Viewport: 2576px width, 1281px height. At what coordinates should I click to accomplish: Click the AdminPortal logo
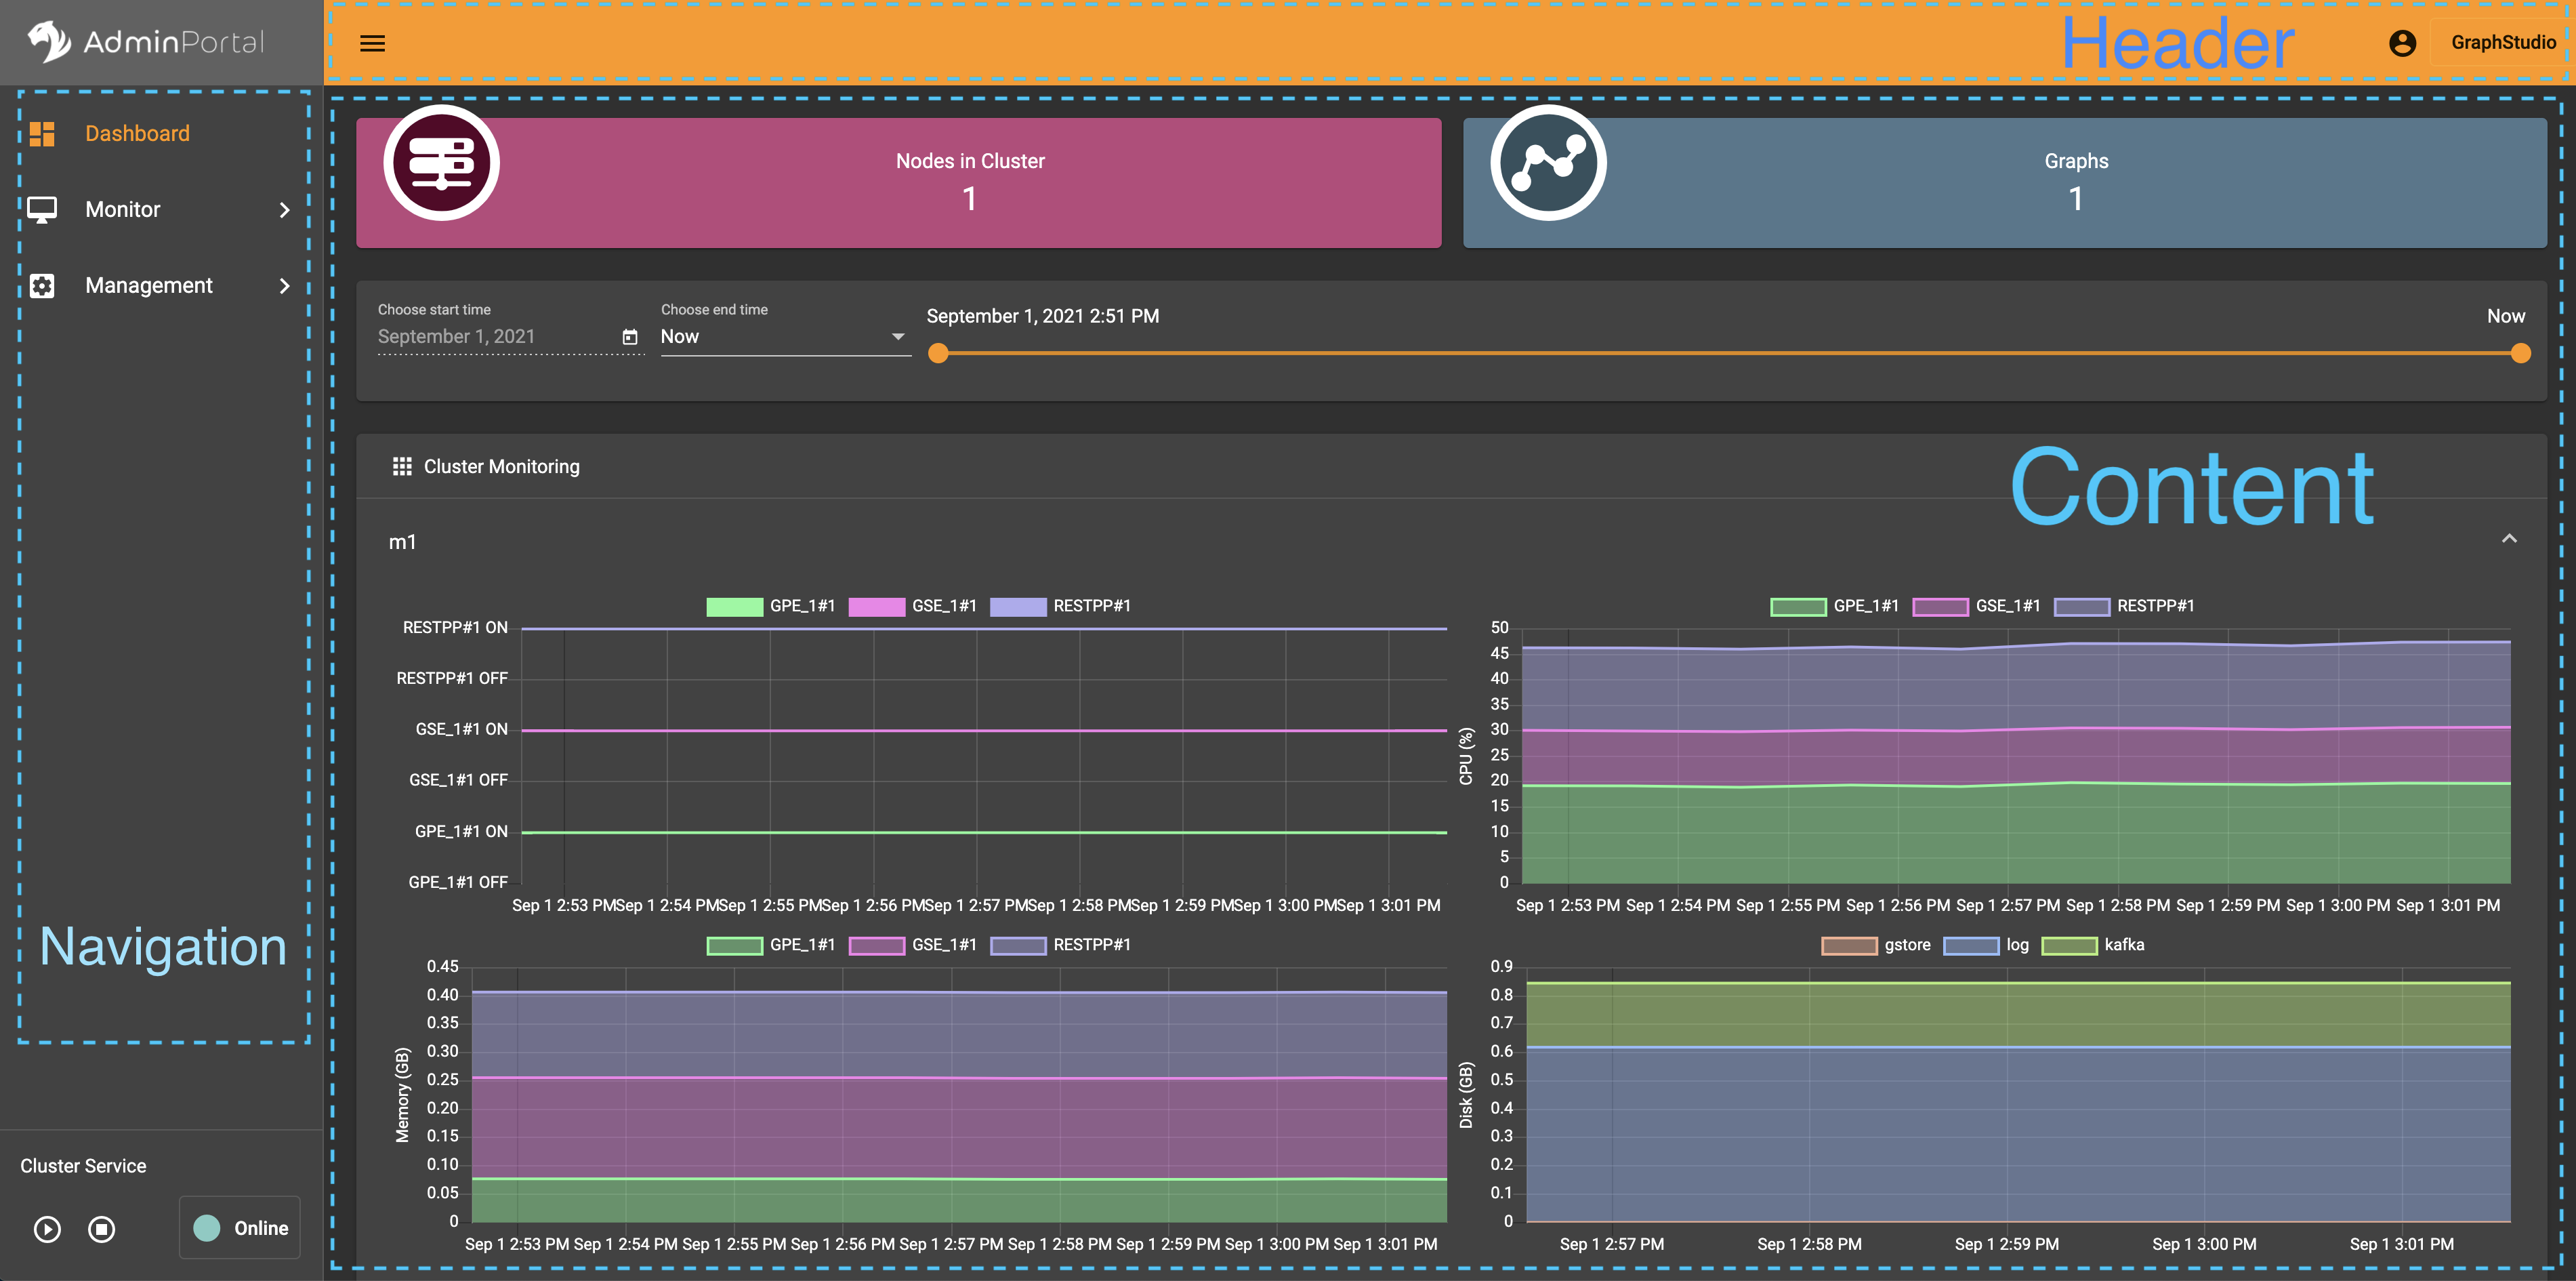pos(145,42)
